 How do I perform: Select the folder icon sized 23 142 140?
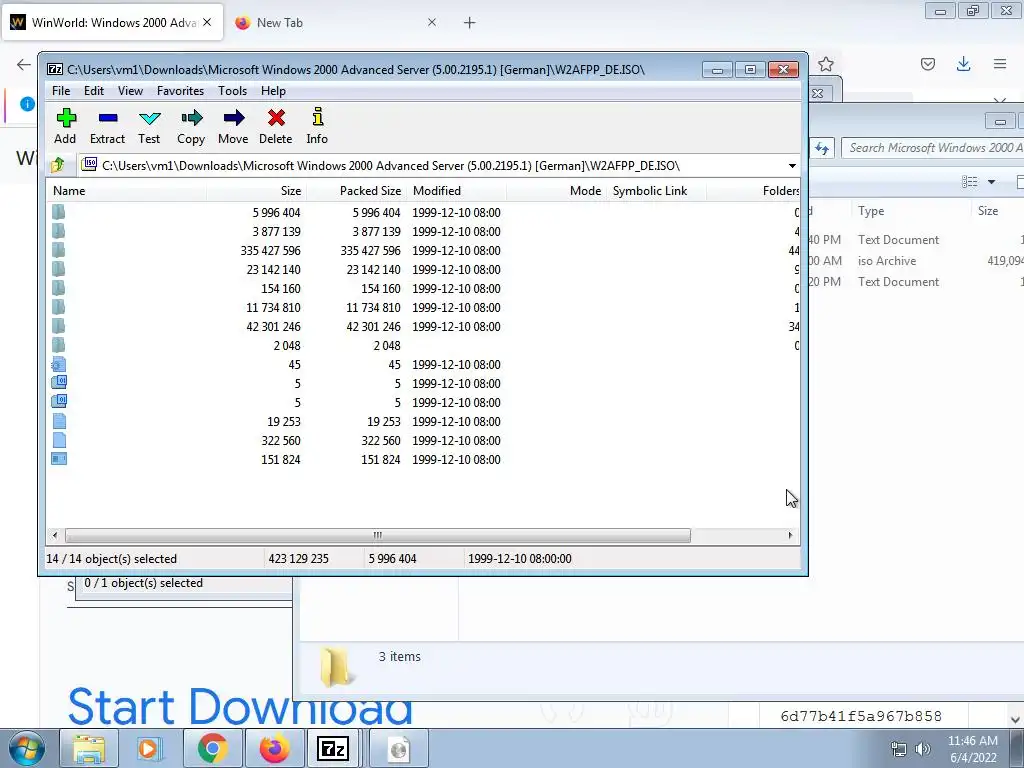pos(58,269)
